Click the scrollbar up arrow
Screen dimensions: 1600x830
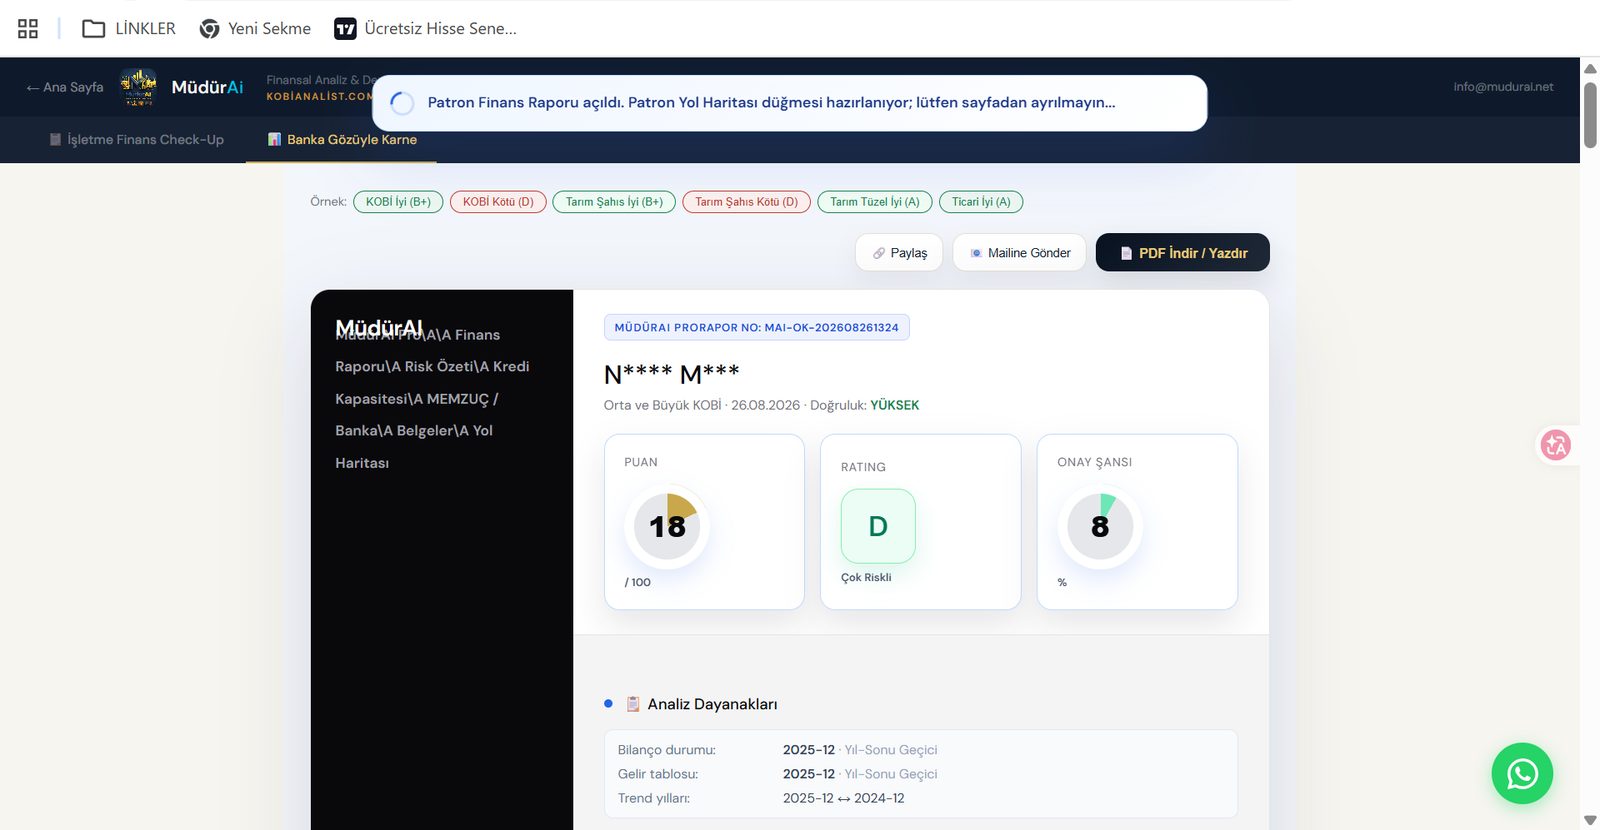pos(1590,69)
